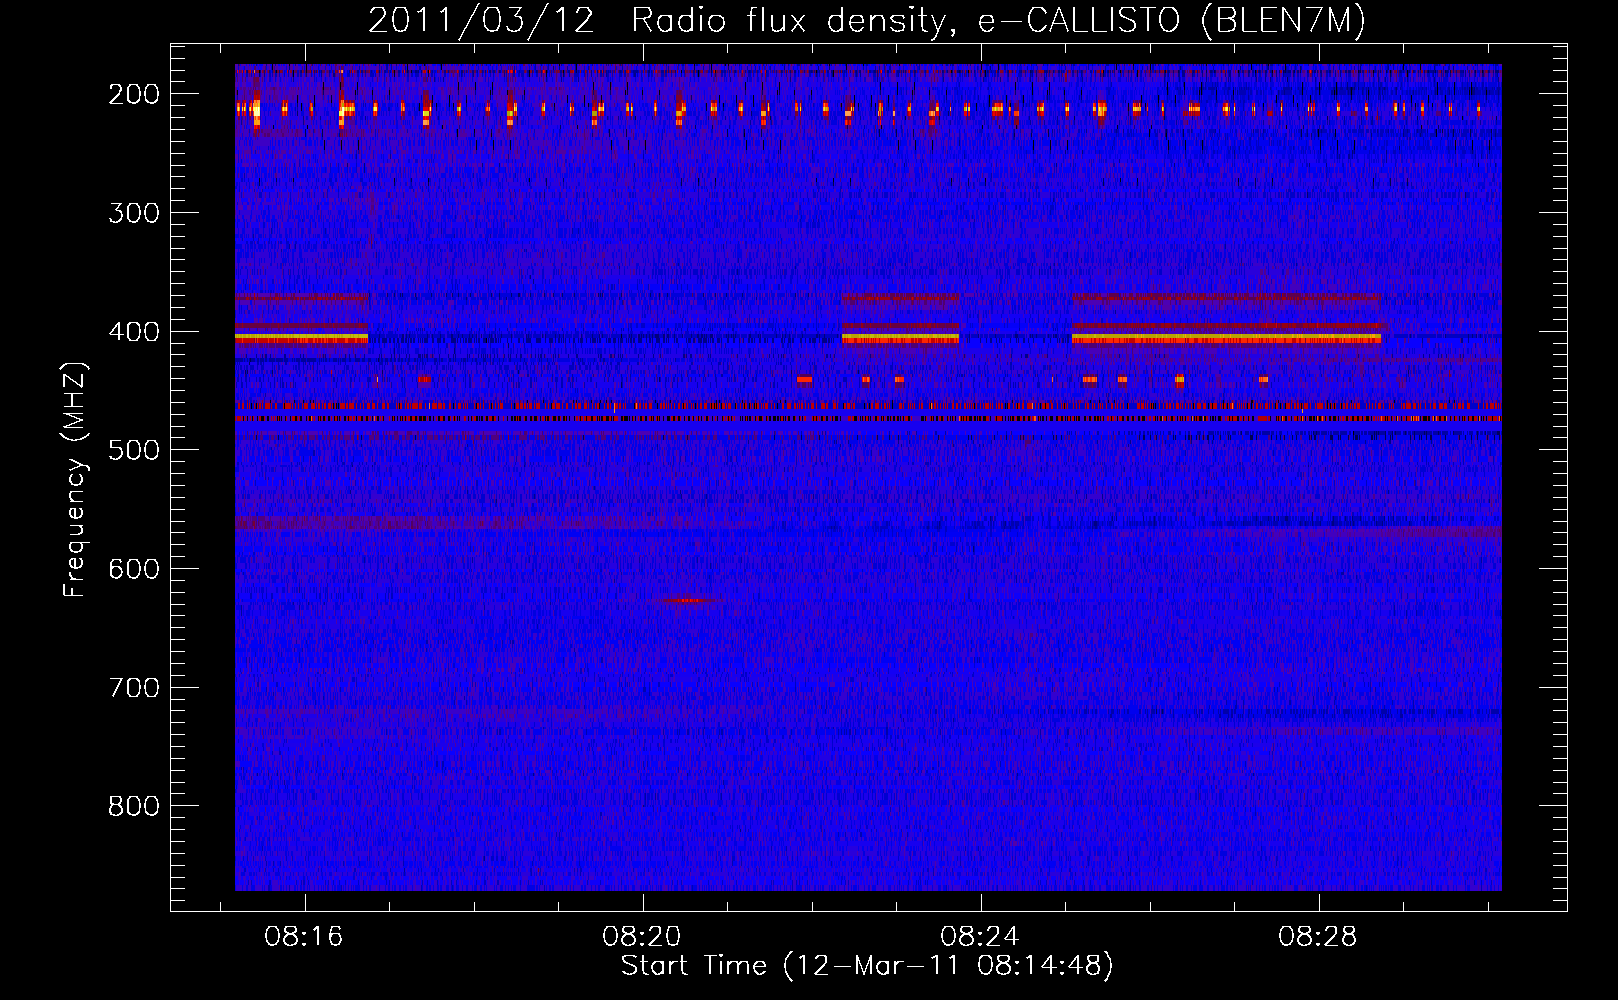1618x1000 pixels.
Task: Click the "Frequency (MHZ)" axis label
Action: pyautogui.click(x=75, y=479)
